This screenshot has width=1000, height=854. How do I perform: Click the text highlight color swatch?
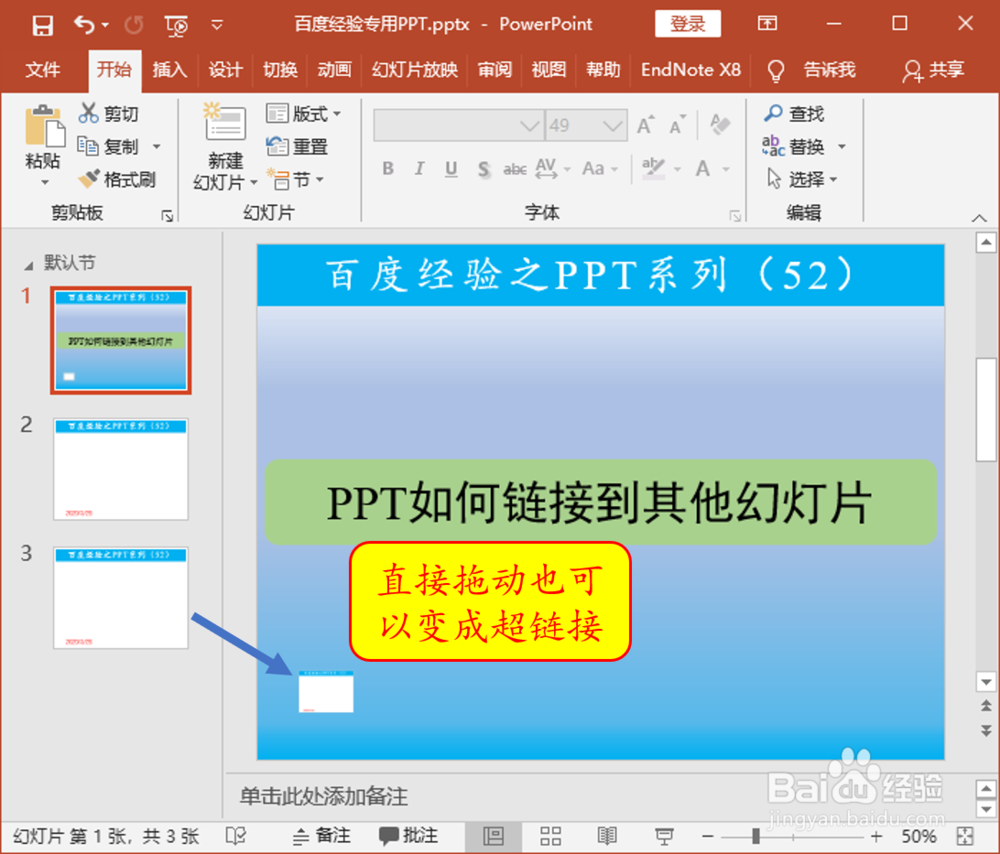pyautogui.click(x=653, y=168)
